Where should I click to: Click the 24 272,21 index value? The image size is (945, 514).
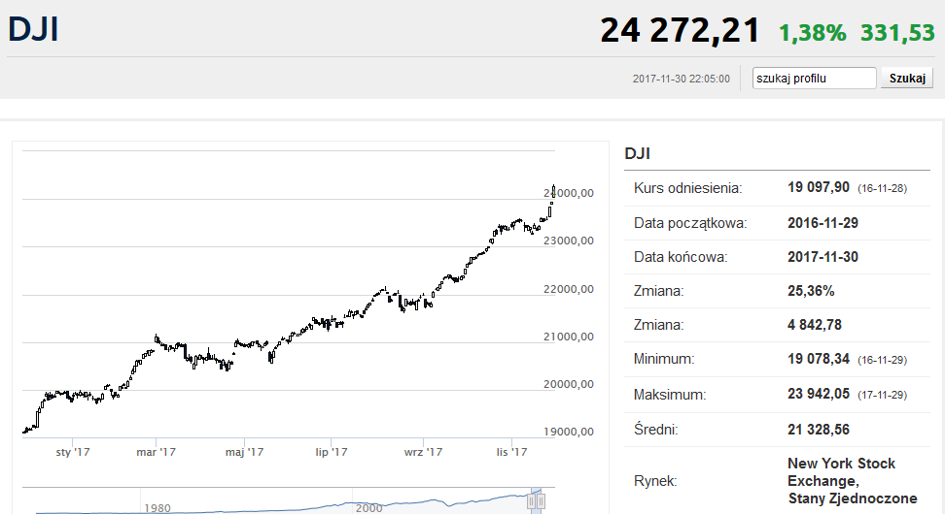(x=680, y=30)
